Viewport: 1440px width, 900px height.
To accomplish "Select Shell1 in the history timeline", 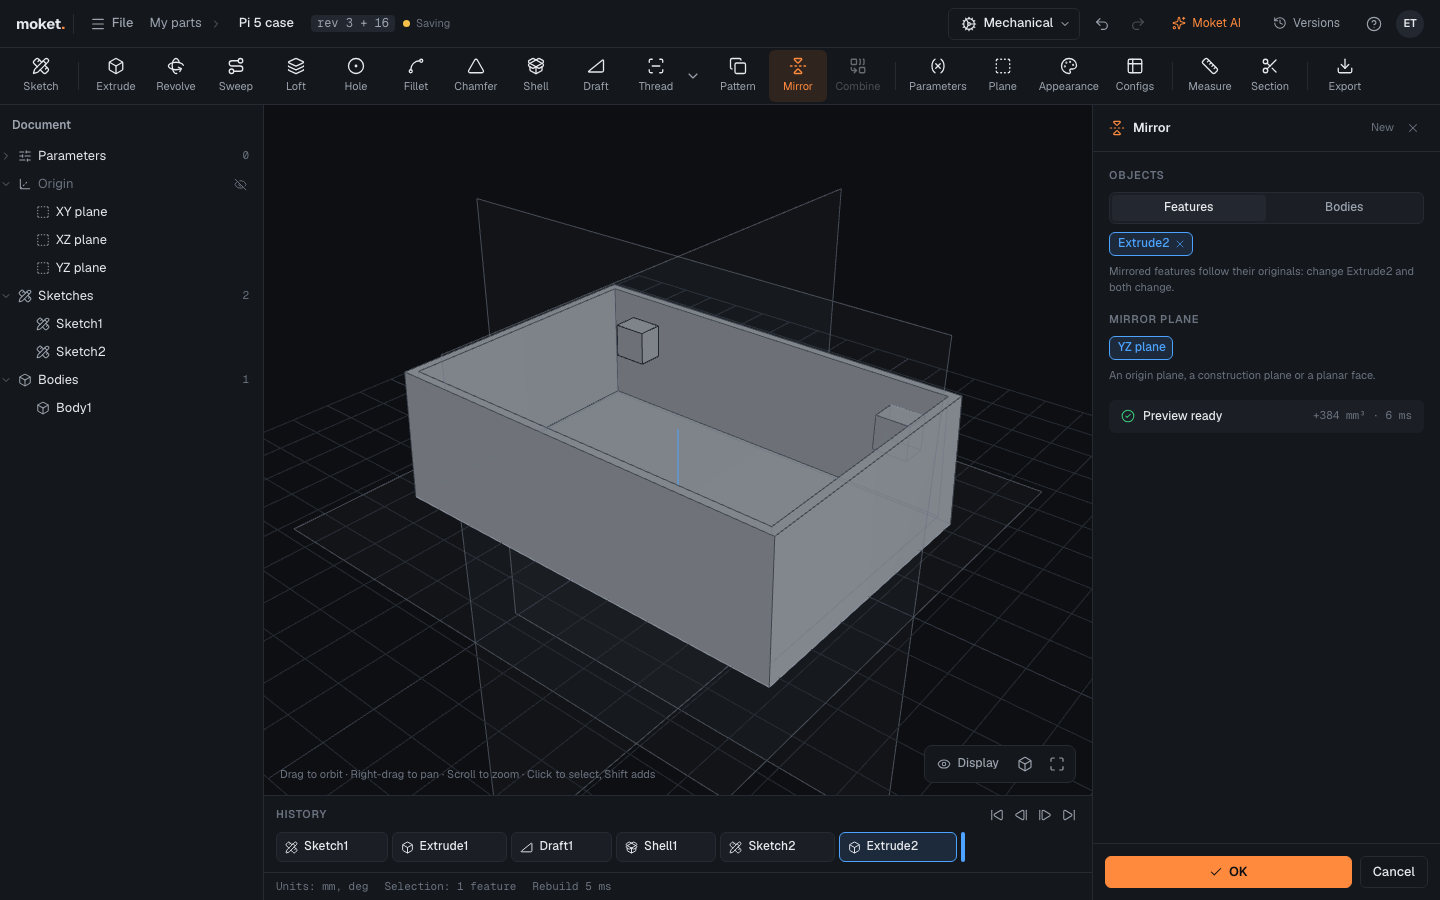I will [666, 847].
